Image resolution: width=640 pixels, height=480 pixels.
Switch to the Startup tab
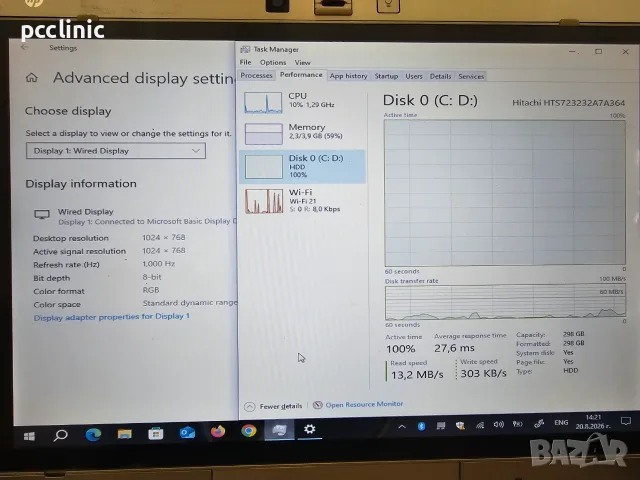[x=386, y=76]
